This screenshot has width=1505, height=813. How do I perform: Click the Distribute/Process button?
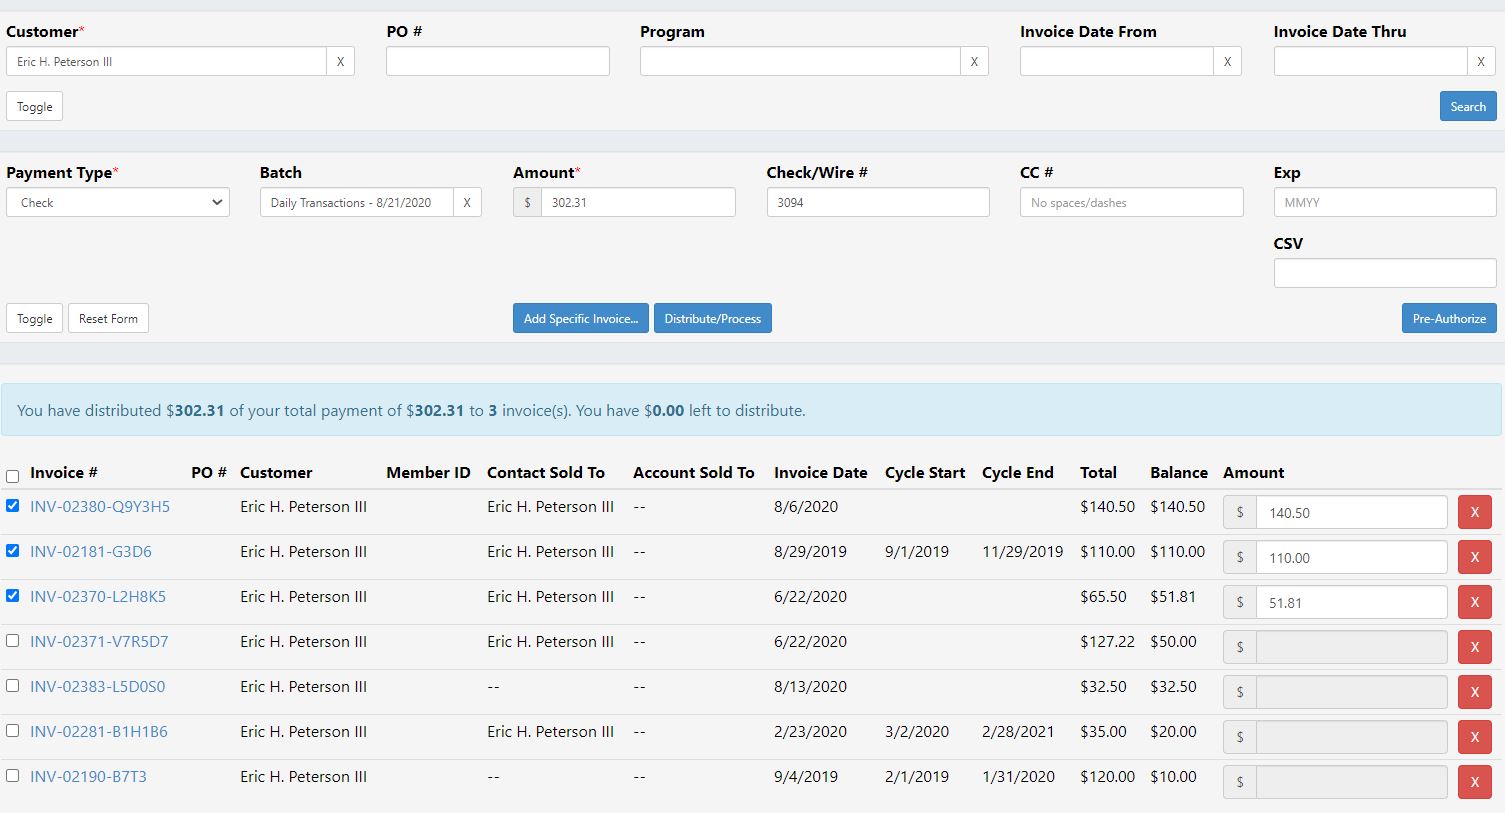tap(713, 318)
